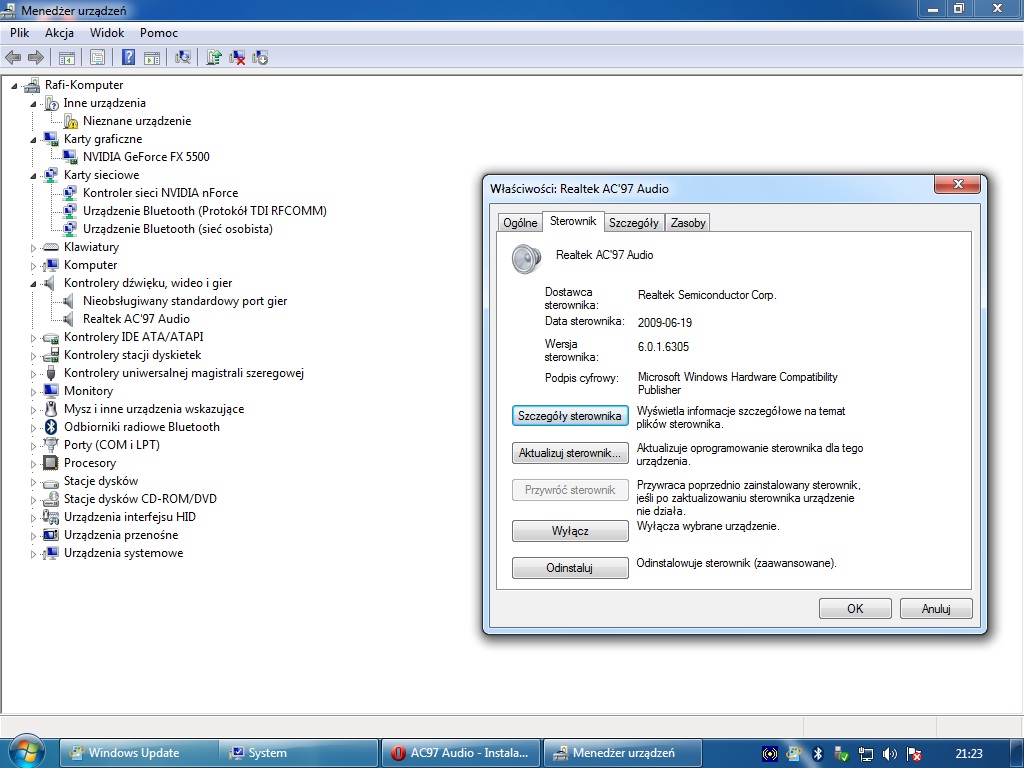This screenshot has width=1024, height=768.
Task: Expand the Porty (COM i LPT) node
Action: click(x=33, y=445)
